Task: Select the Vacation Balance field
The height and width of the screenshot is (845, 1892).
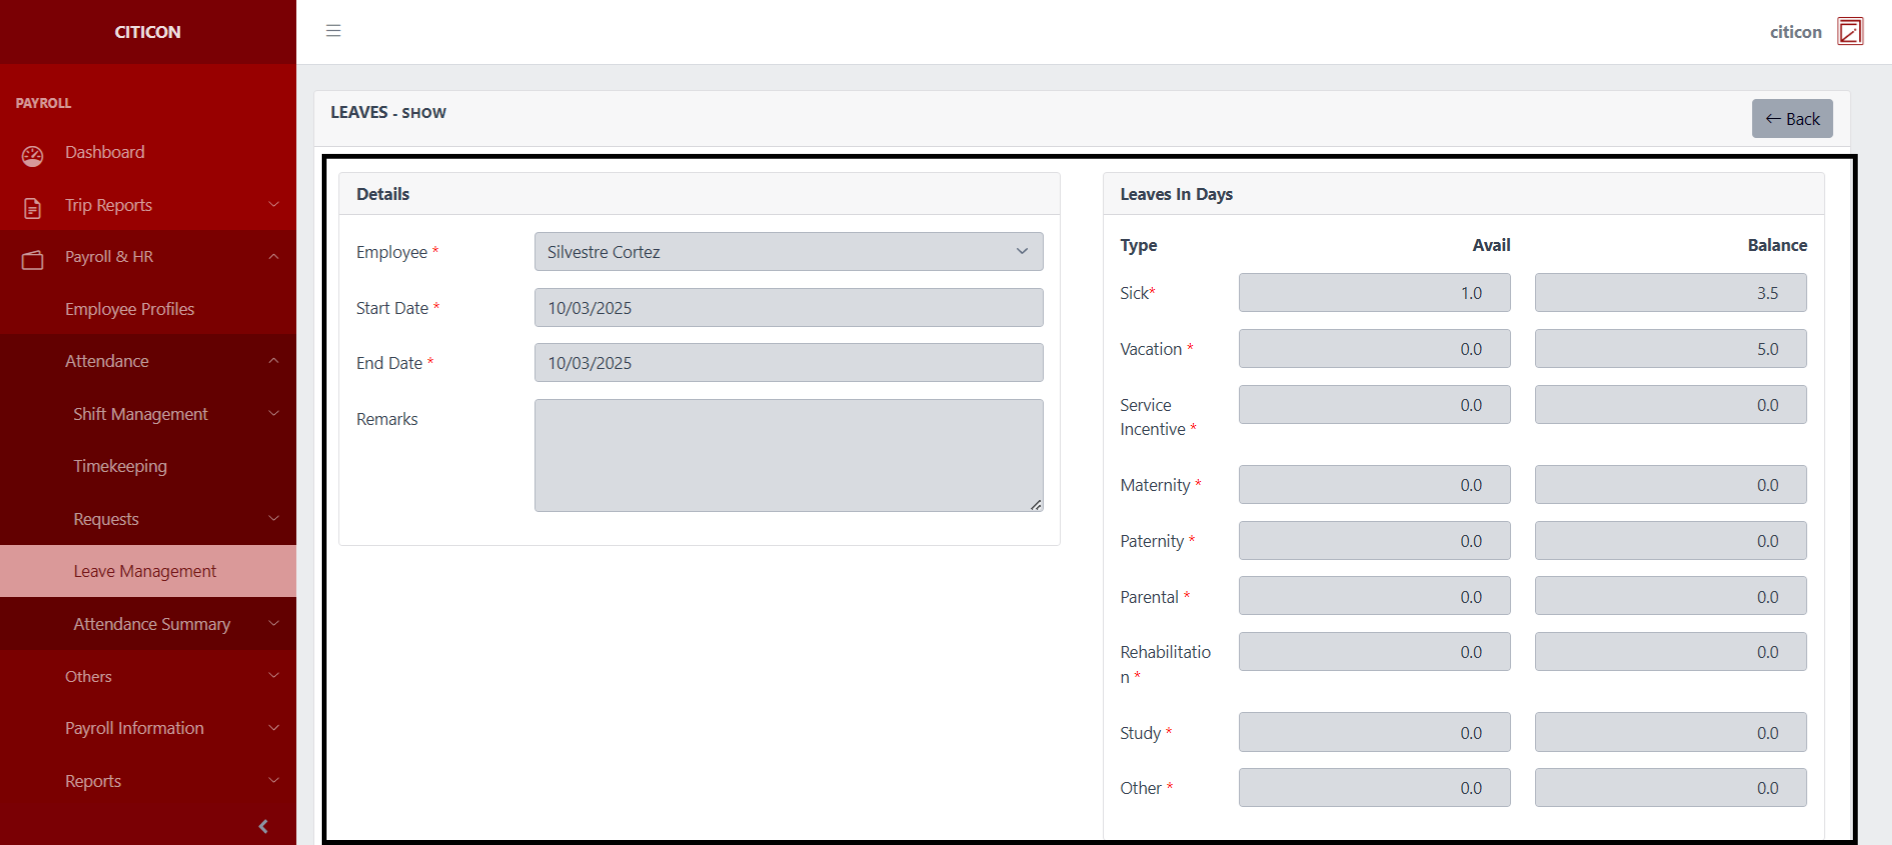Action: coord(1670,349)
